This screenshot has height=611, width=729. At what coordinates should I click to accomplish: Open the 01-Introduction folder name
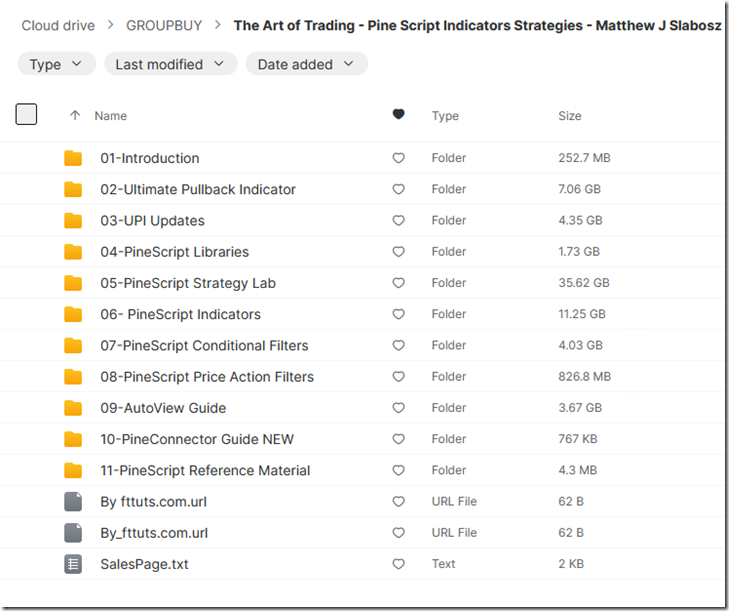click(150, 158)
